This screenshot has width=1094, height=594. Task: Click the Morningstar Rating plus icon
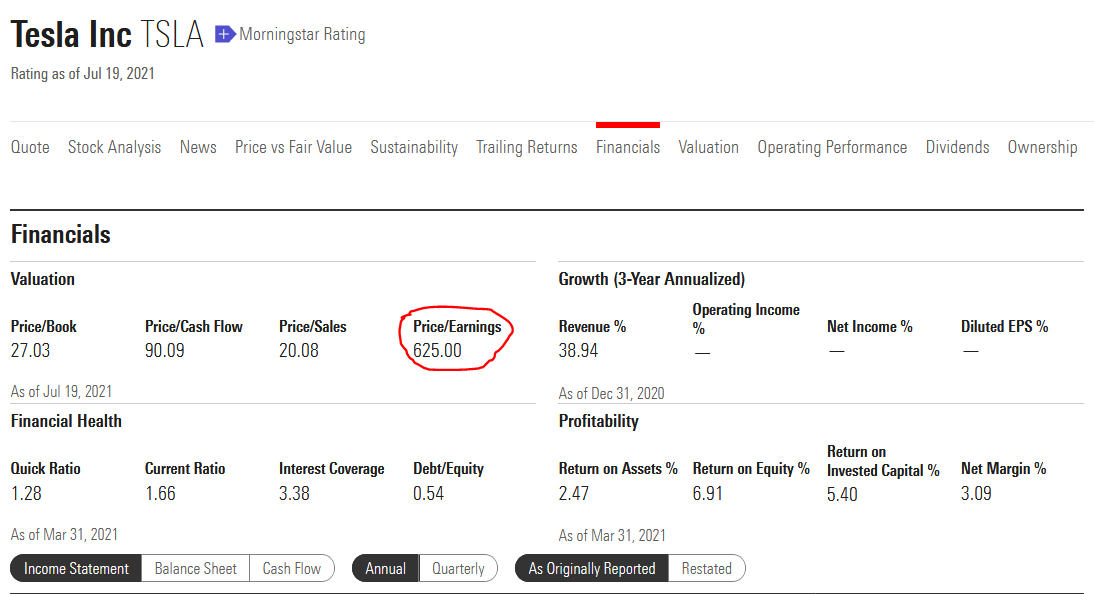(x=224, y=34)
